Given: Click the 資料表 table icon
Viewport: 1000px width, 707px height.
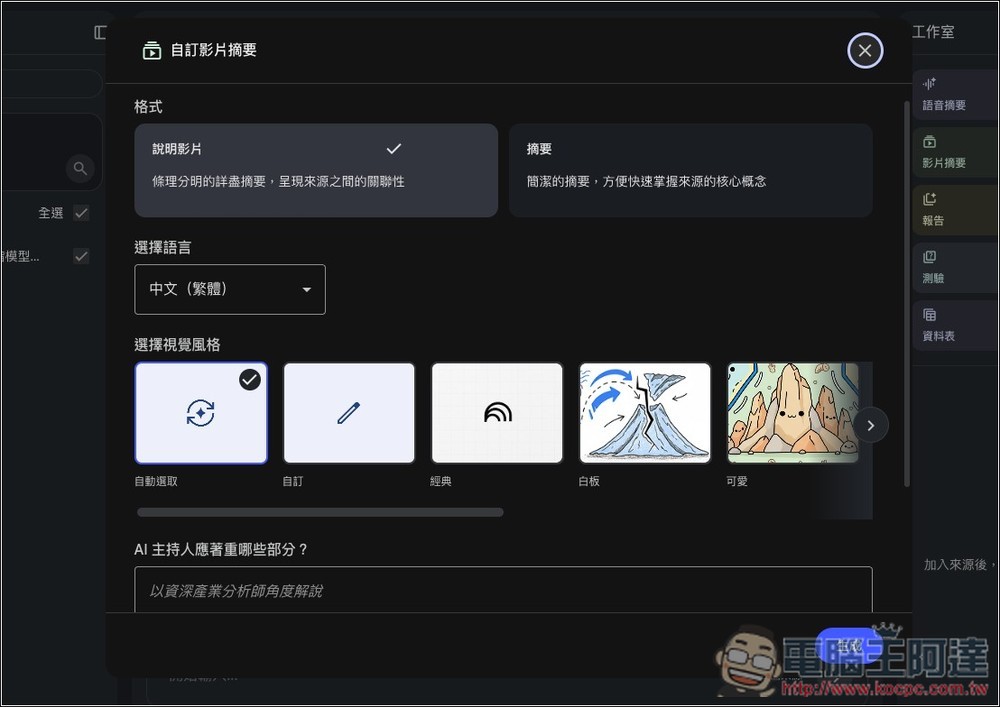Looking at the screenshot, I should click(929, 314).
